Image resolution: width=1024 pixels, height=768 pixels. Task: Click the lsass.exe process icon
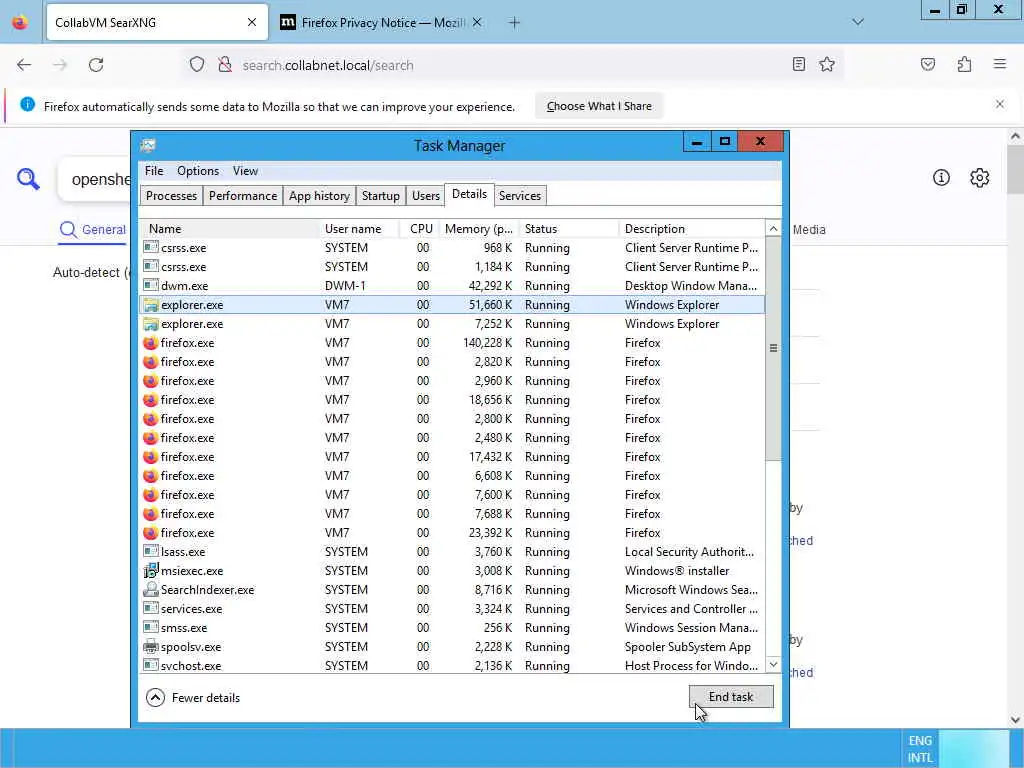(151, 552)
